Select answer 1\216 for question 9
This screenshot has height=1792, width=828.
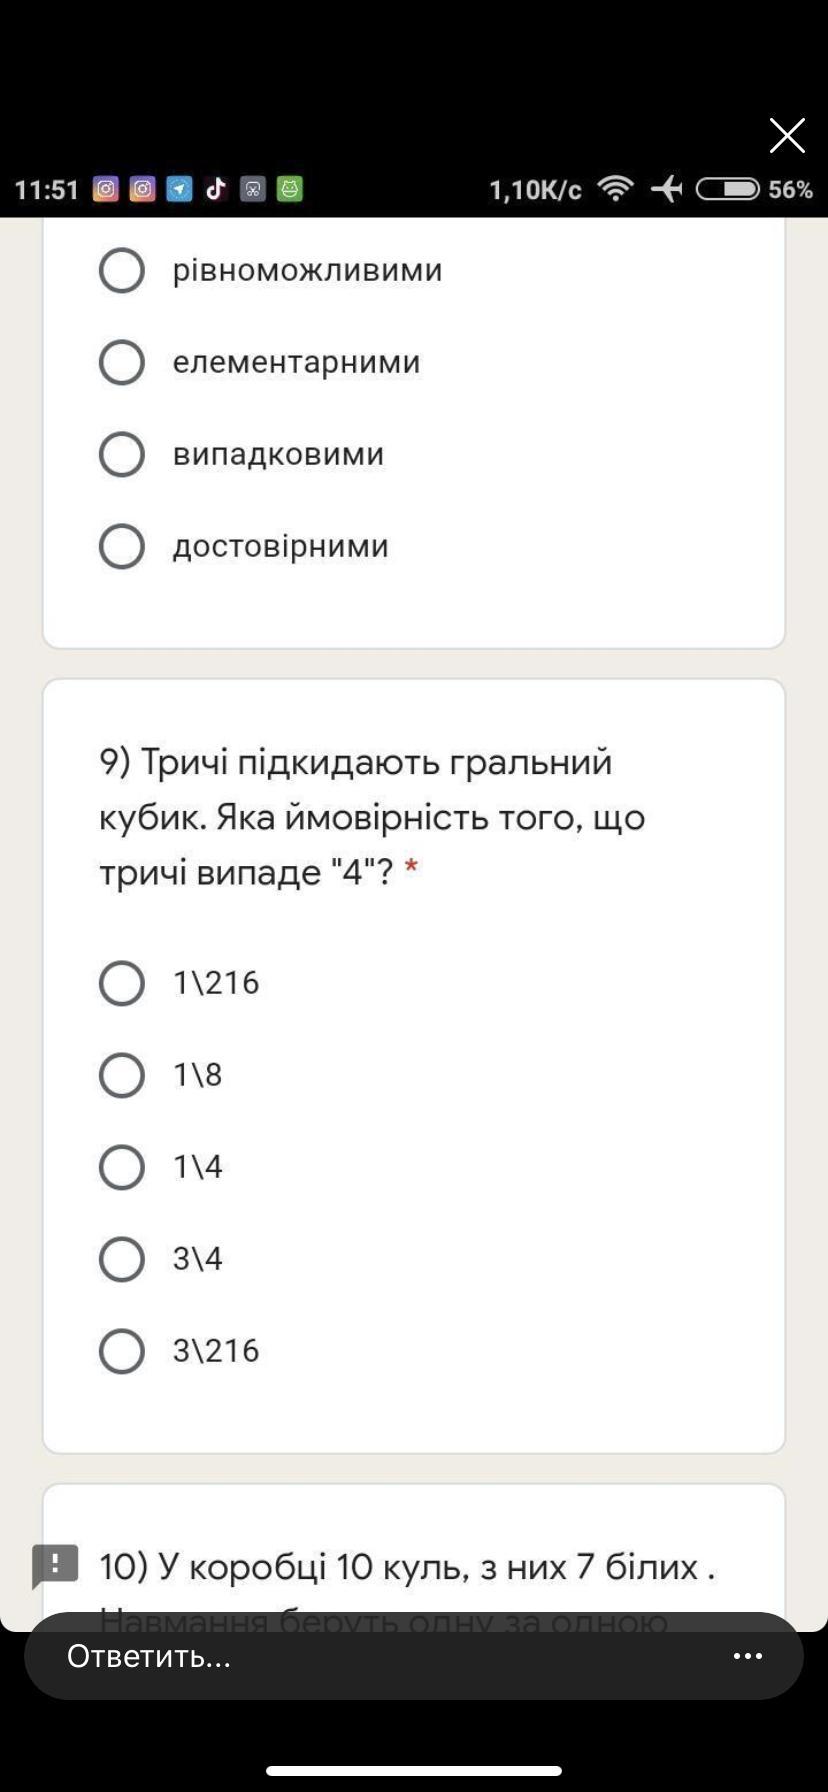click(x=122, y=983)
